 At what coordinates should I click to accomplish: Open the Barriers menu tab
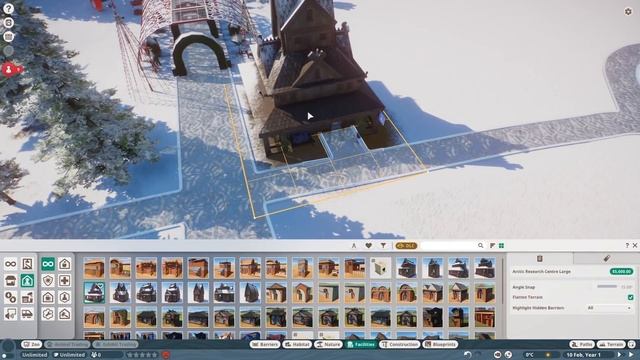coord(265,344)
